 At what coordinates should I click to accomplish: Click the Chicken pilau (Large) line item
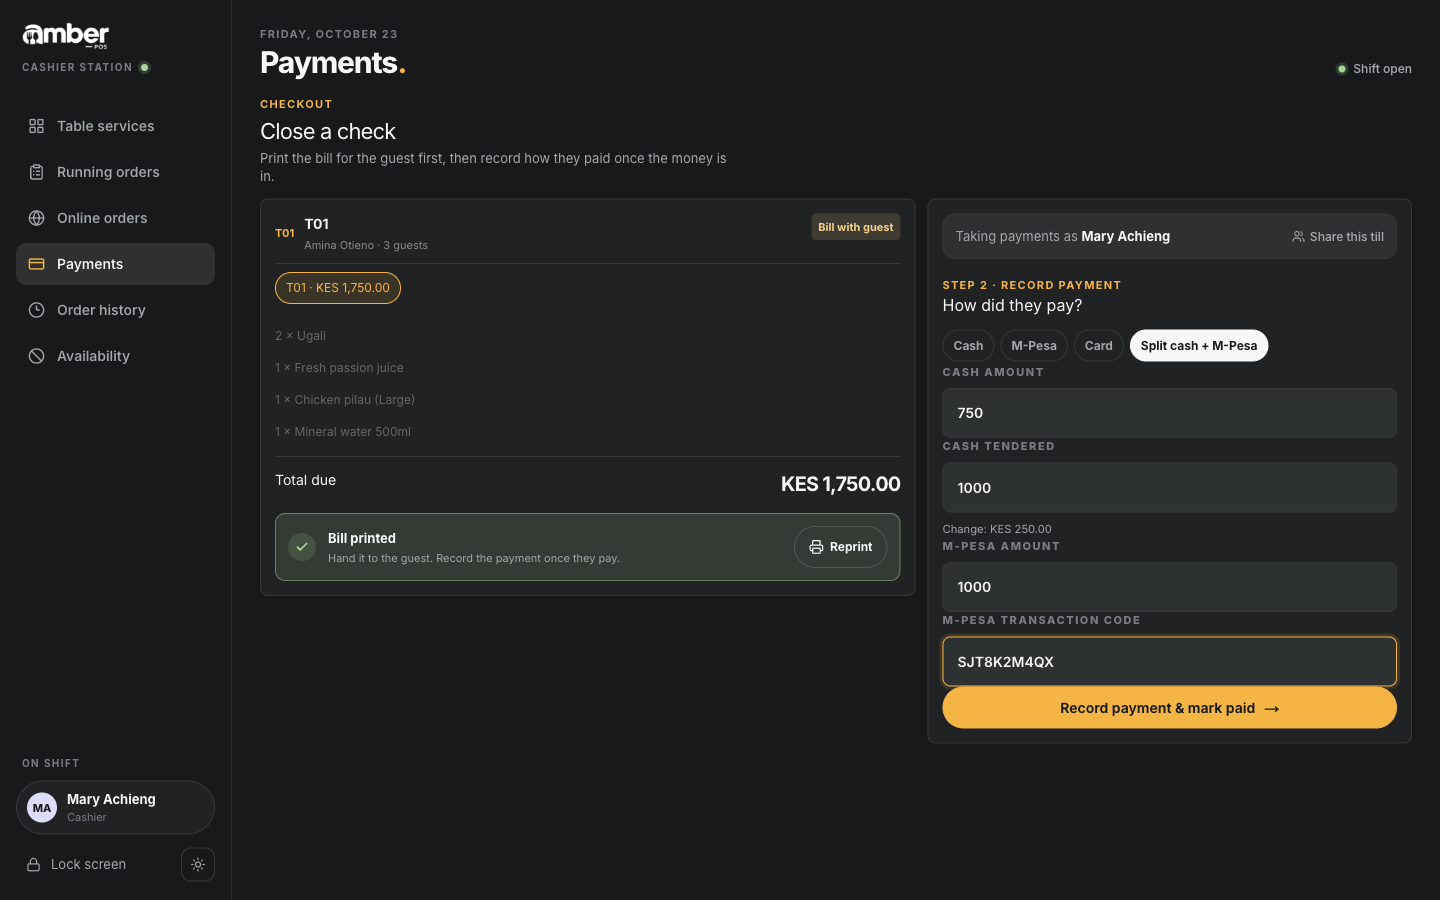(x=345, y=400)
